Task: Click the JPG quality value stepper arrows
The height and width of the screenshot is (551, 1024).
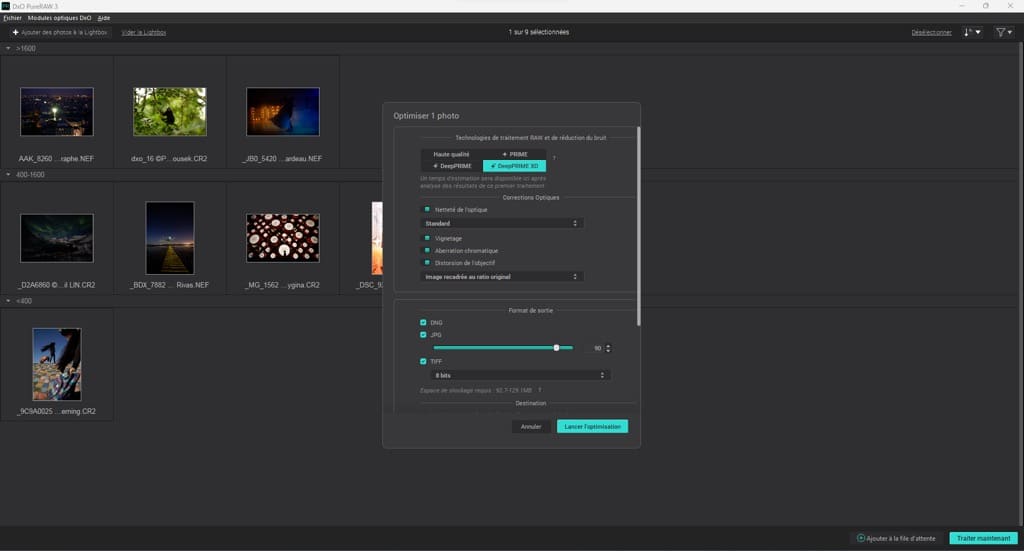Action: [608, 348]
